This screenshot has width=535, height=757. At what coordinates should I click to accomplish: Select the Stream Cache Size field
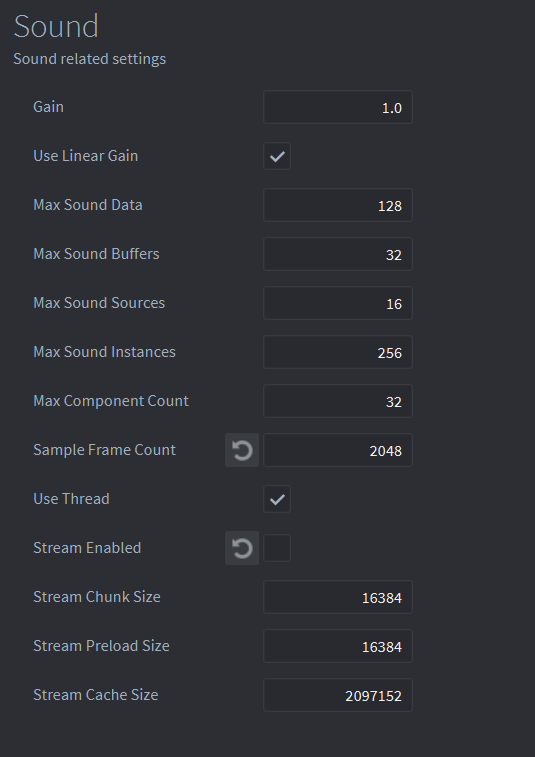click(338, 695)
